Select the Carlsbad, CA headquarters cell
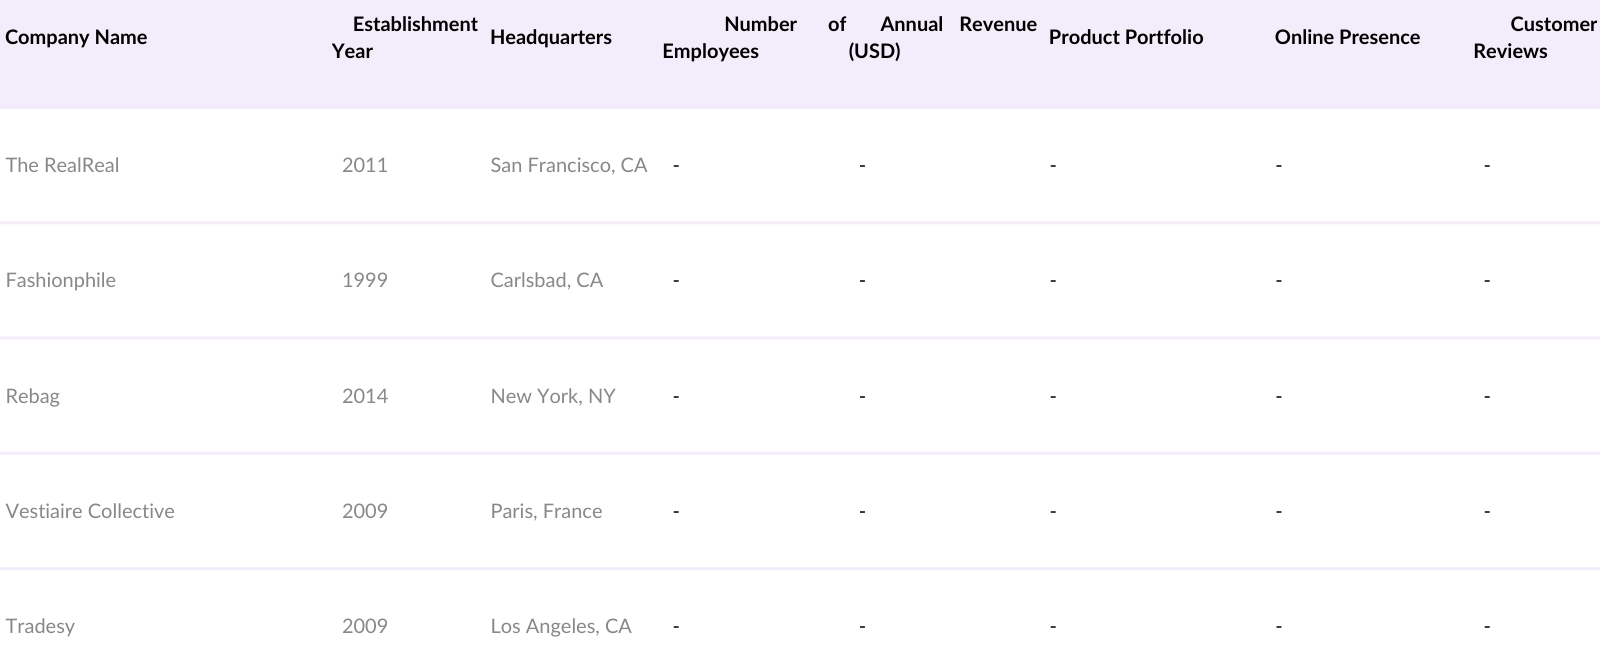This screenshot has width=1600, height=653. (547, 280)
